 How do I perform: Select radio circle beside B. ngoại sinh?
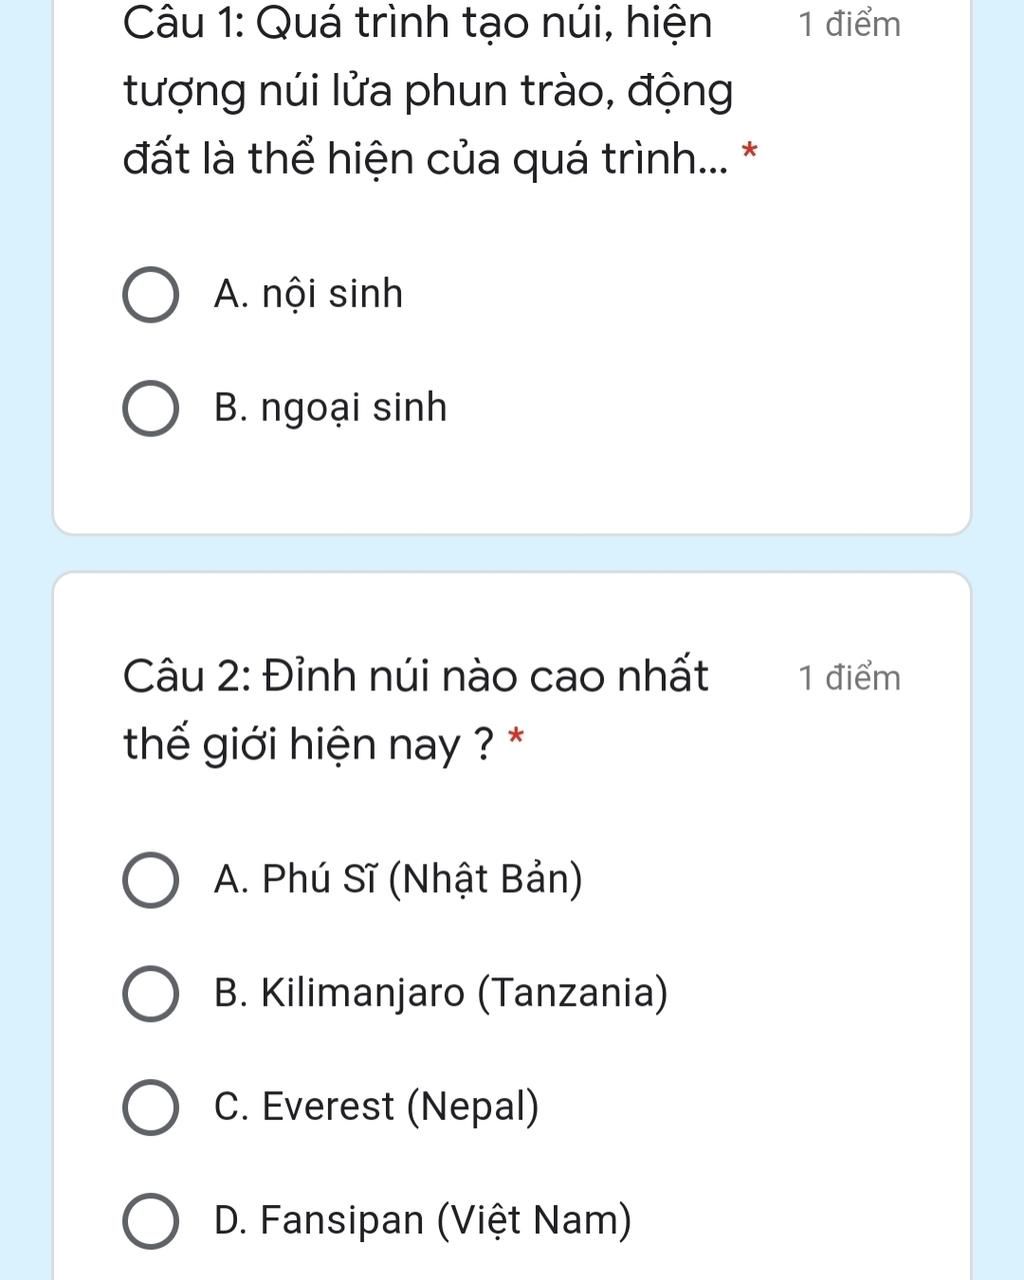click(x=151, y=409)
